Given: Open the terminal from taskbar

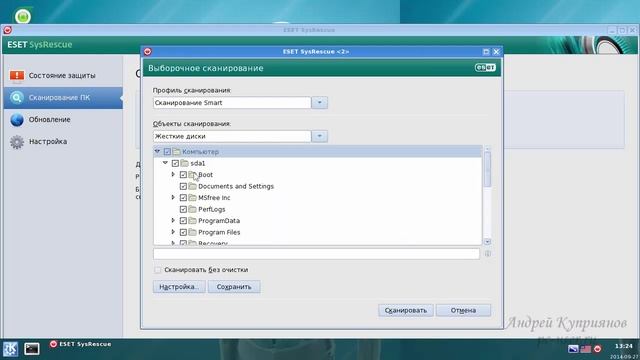Looking at the screenshot, I should 31,349.
